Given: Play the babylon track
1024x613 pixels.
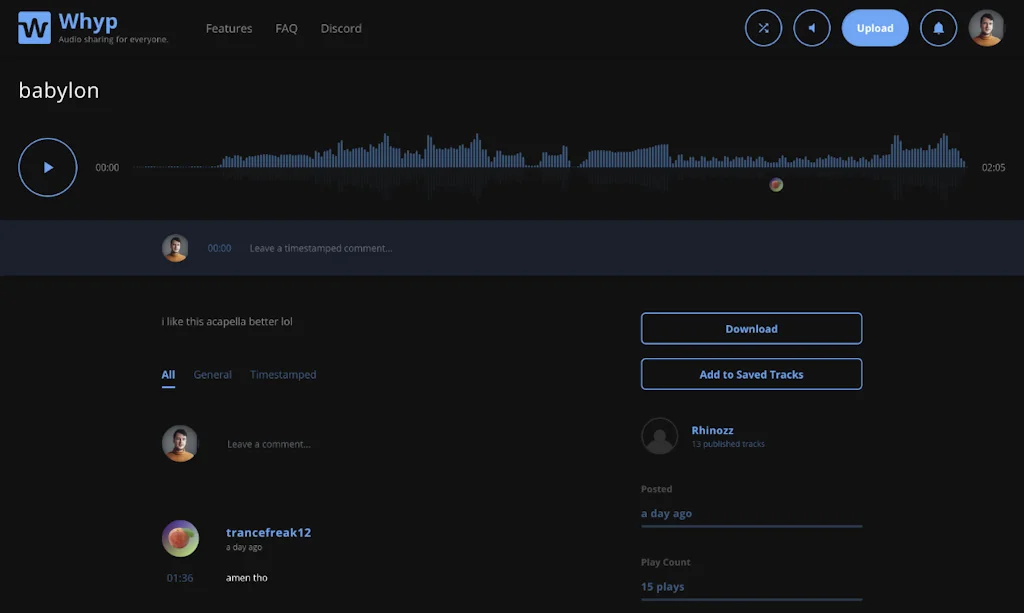Looking at the screenshot, I should point(48,168).
